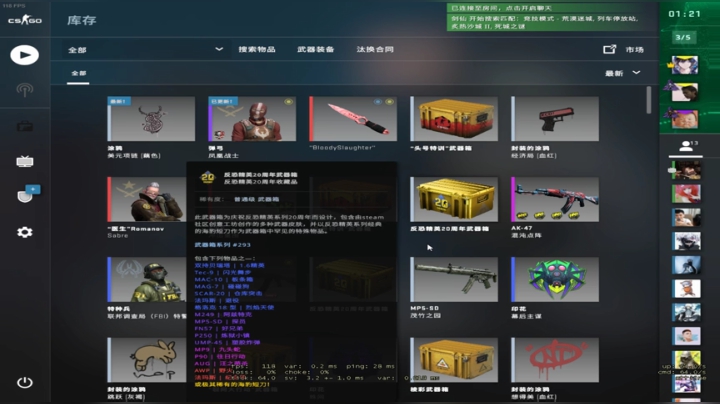
Task: Open the Watch TV icon
Action: pos(25,161)
